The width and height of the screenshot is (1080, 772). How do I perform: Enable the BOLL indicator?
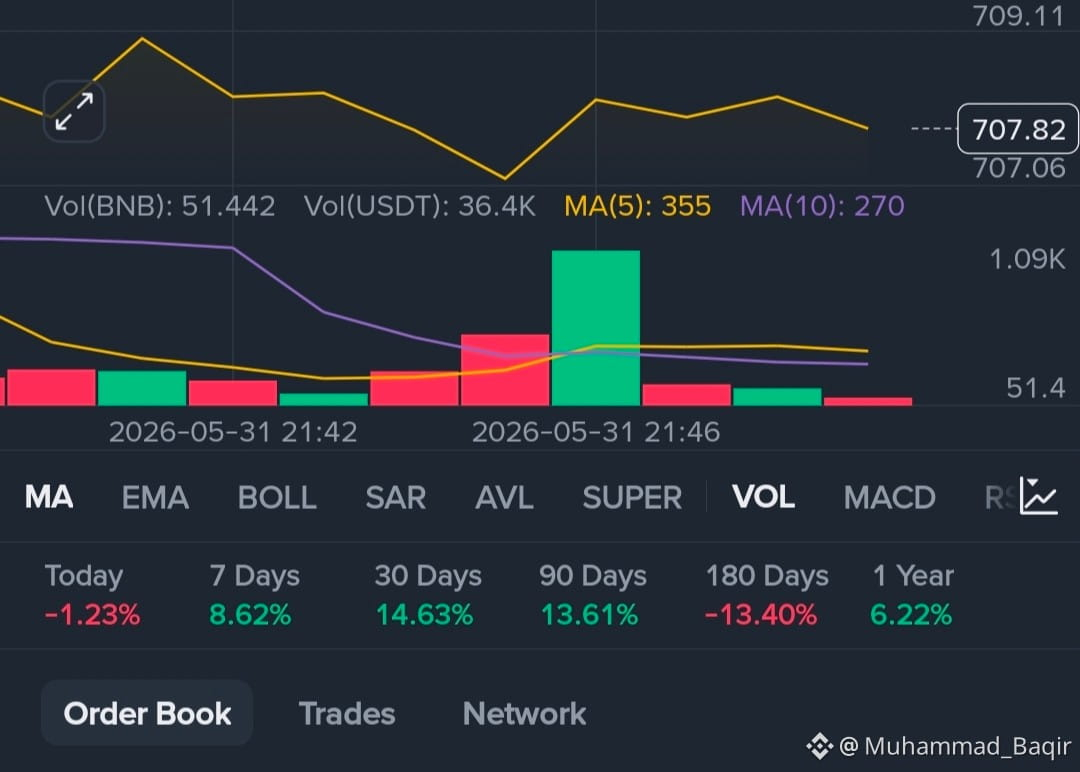pos(277,497)
